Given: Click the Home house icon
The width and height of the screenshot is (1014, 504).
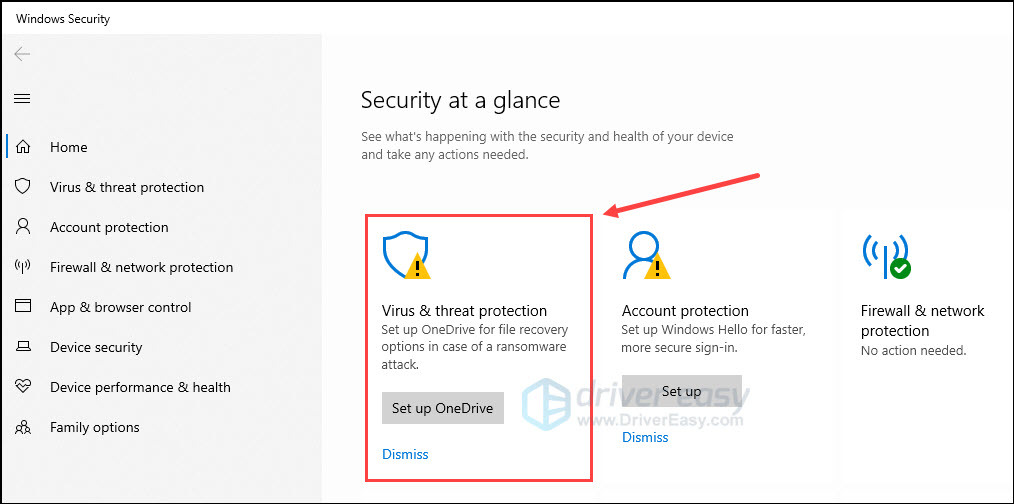Looking at the screenshot, I should (x=23, y=147).
